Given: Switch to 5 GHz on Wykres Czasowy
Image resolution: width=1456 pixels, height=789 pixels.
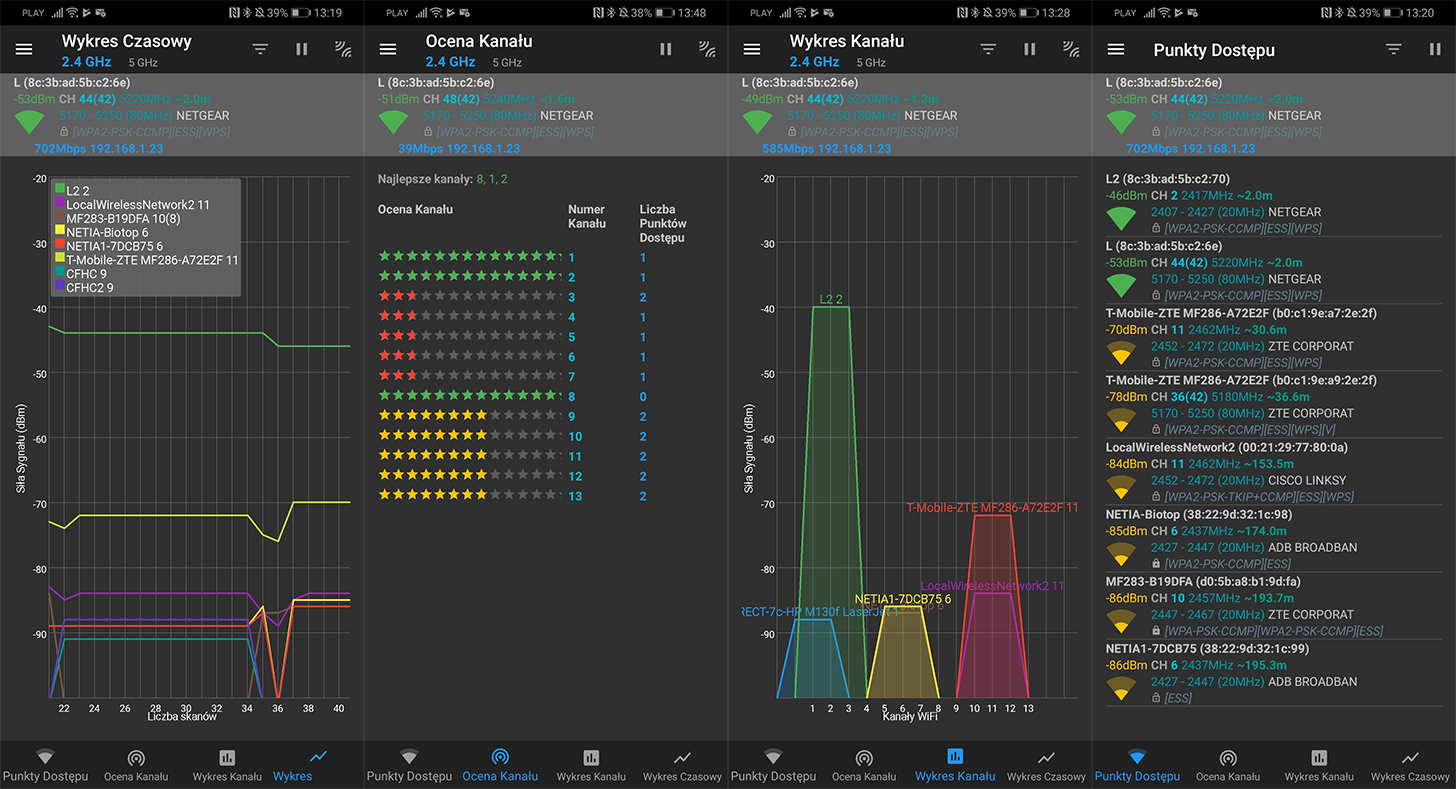Looking at the screenshot, I should 142,63.
